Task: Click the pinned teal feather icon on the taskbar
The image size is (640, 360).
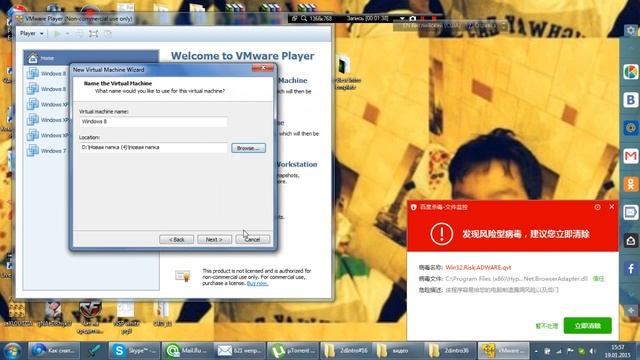Action: 94,351
